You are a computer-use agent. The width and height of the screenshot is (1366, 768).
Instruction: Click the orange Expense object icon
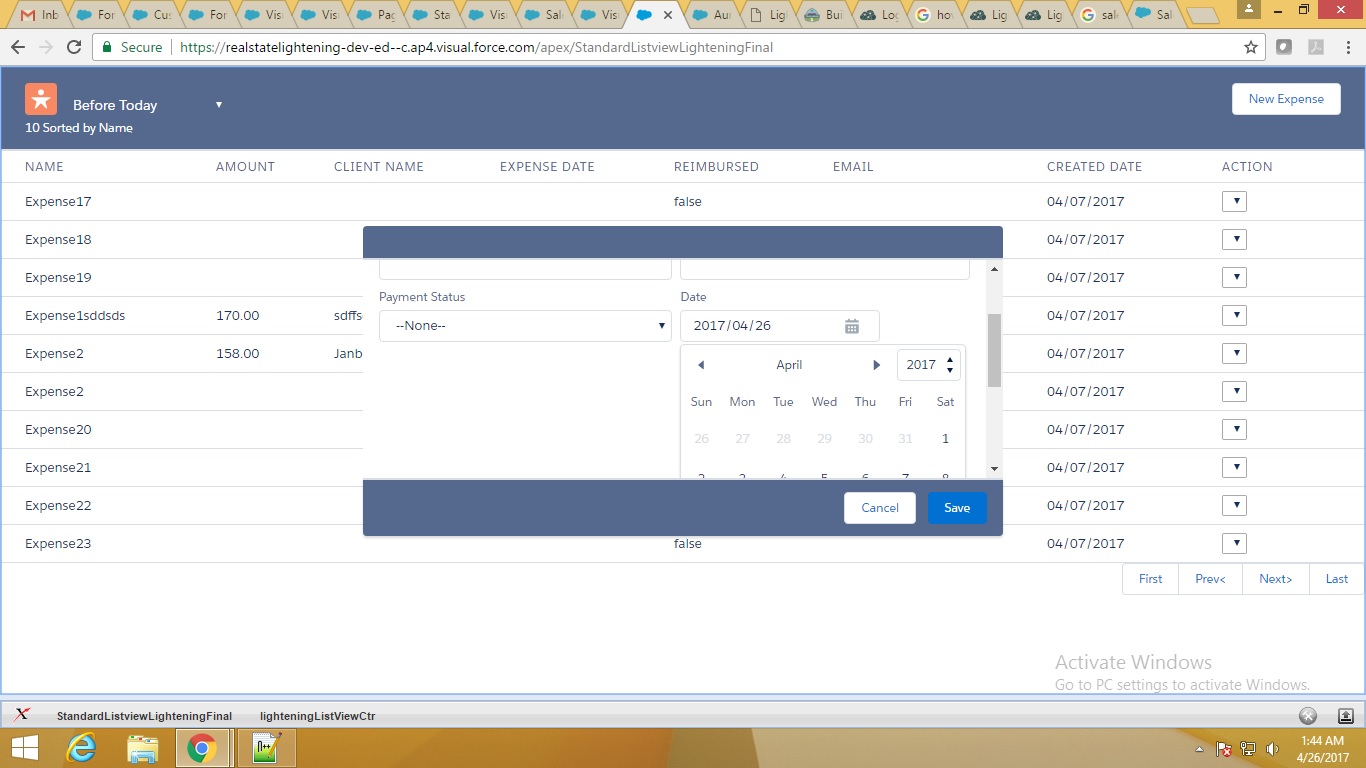tap(41, 99)
